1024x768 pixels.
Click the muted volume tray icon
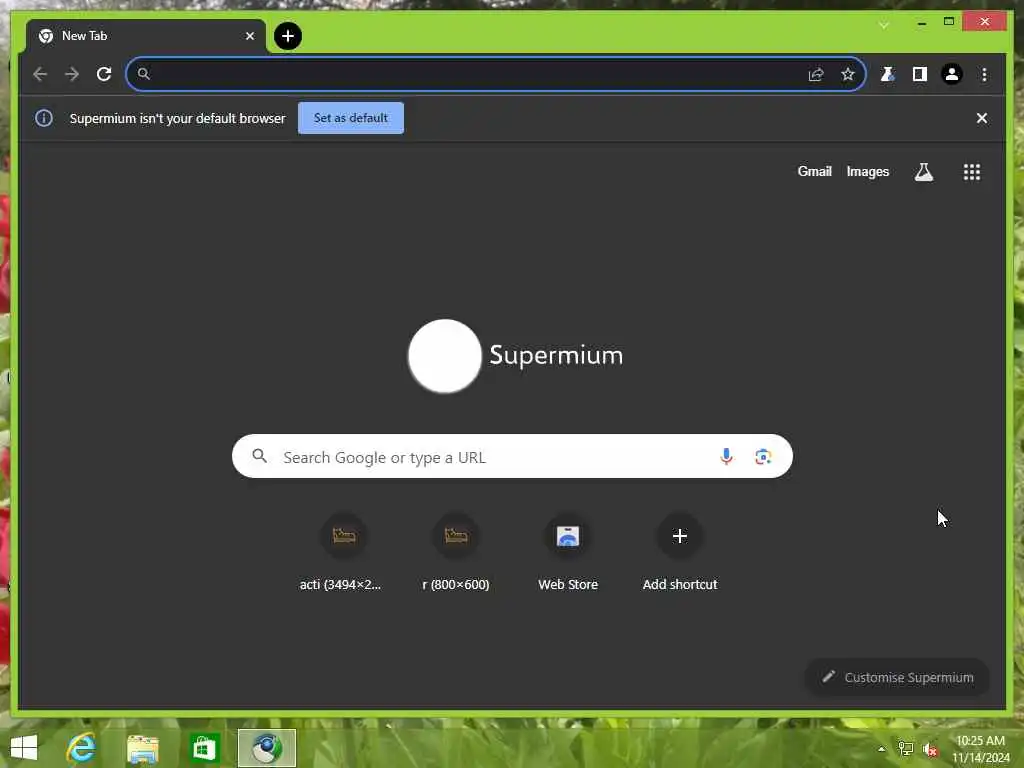[930, 749]
